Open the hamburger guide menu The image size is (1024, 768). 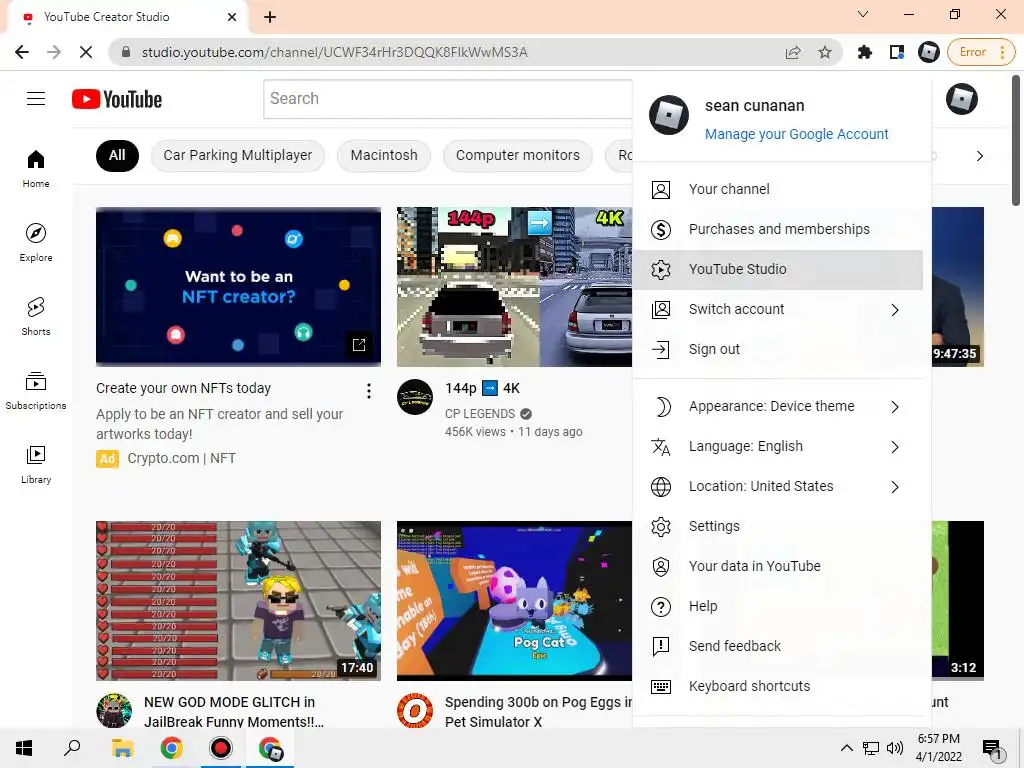(36, 99)
